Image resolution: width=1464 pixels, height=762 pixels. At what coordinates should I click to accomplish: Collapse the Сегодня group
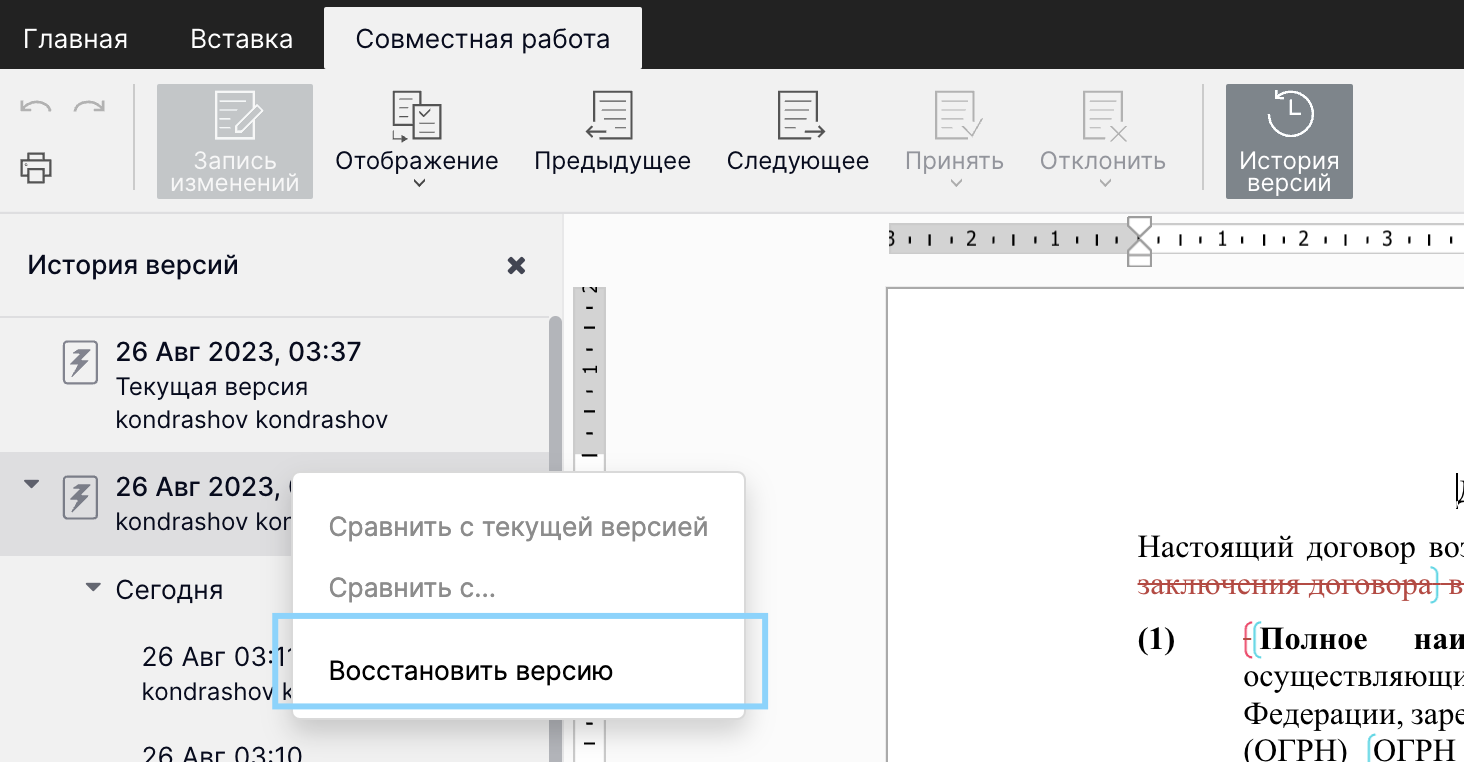94,588
